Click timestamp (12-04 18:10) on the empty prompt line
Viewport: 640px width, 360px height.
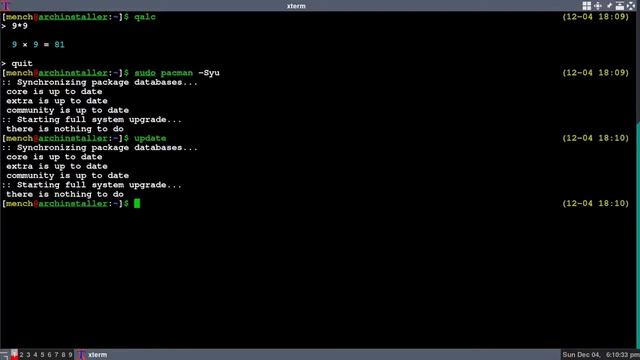click(x=596, y=203)
